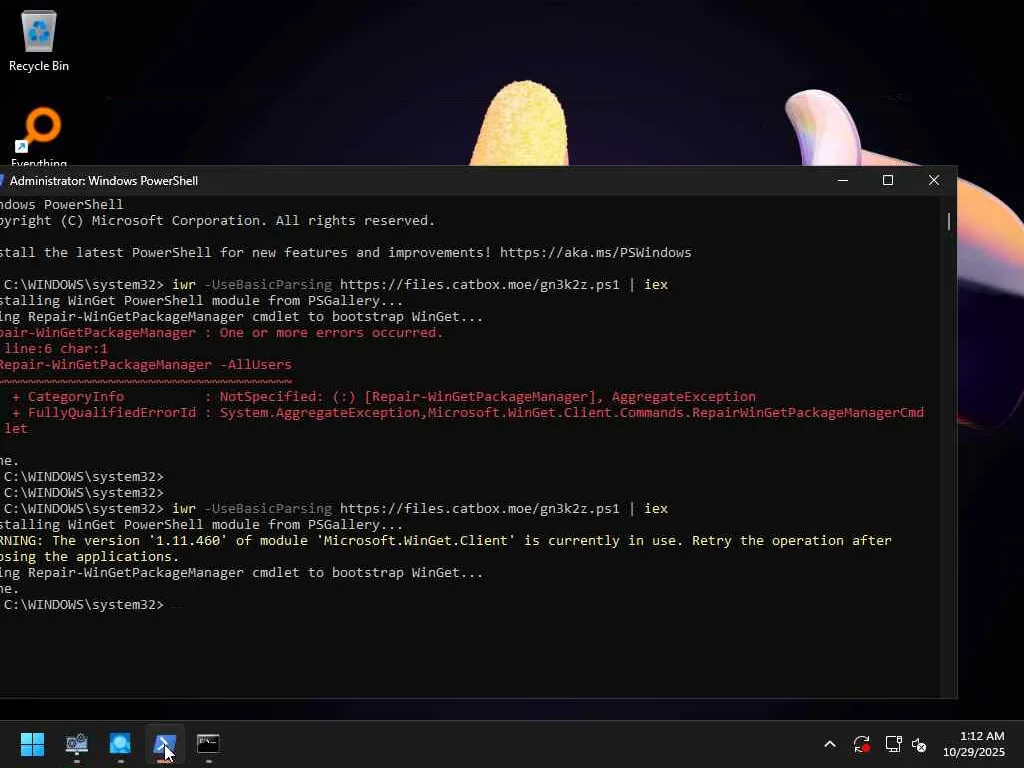The height and width of the screenshot is (768, 1024).
Task: Click the yellow warning about version '1.11.460'
Action: [445, 541]
